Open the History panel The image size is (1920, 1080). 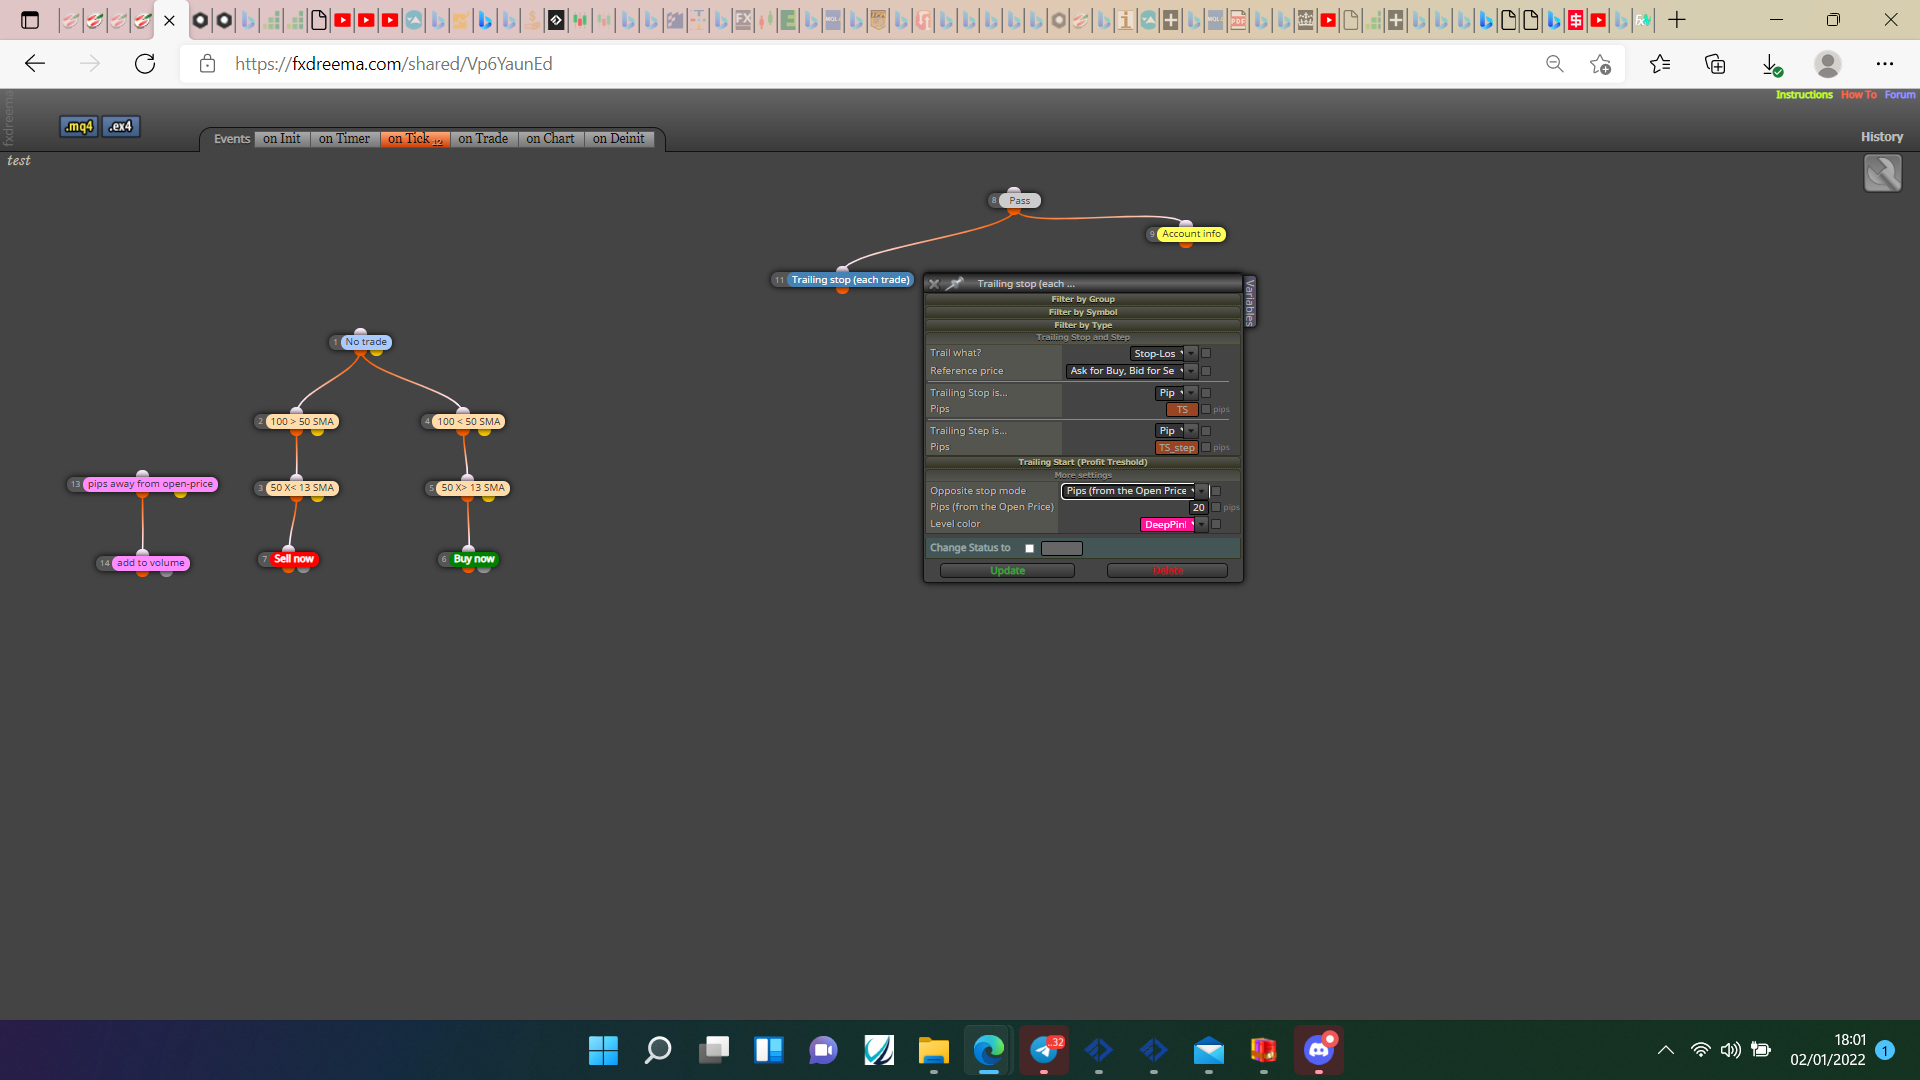coord(1881,137)
